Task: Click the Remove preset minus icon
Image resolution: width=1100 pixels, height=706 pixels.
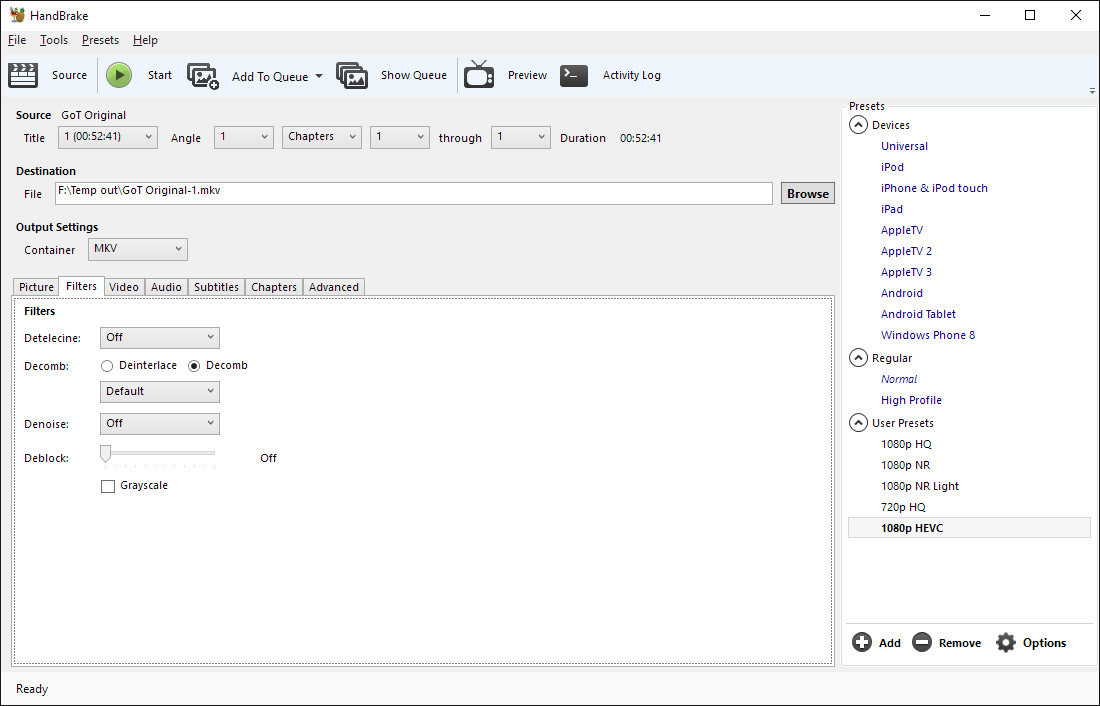Action: click(922, 643)
